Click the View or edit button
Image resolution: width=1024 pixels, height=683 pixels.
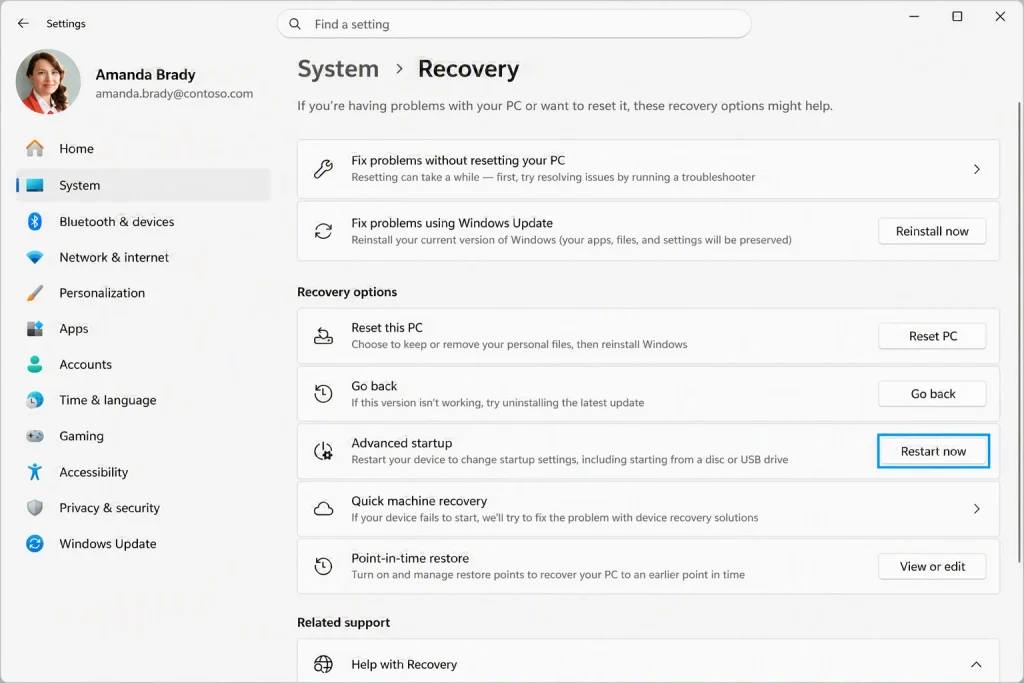click(932, 566)
